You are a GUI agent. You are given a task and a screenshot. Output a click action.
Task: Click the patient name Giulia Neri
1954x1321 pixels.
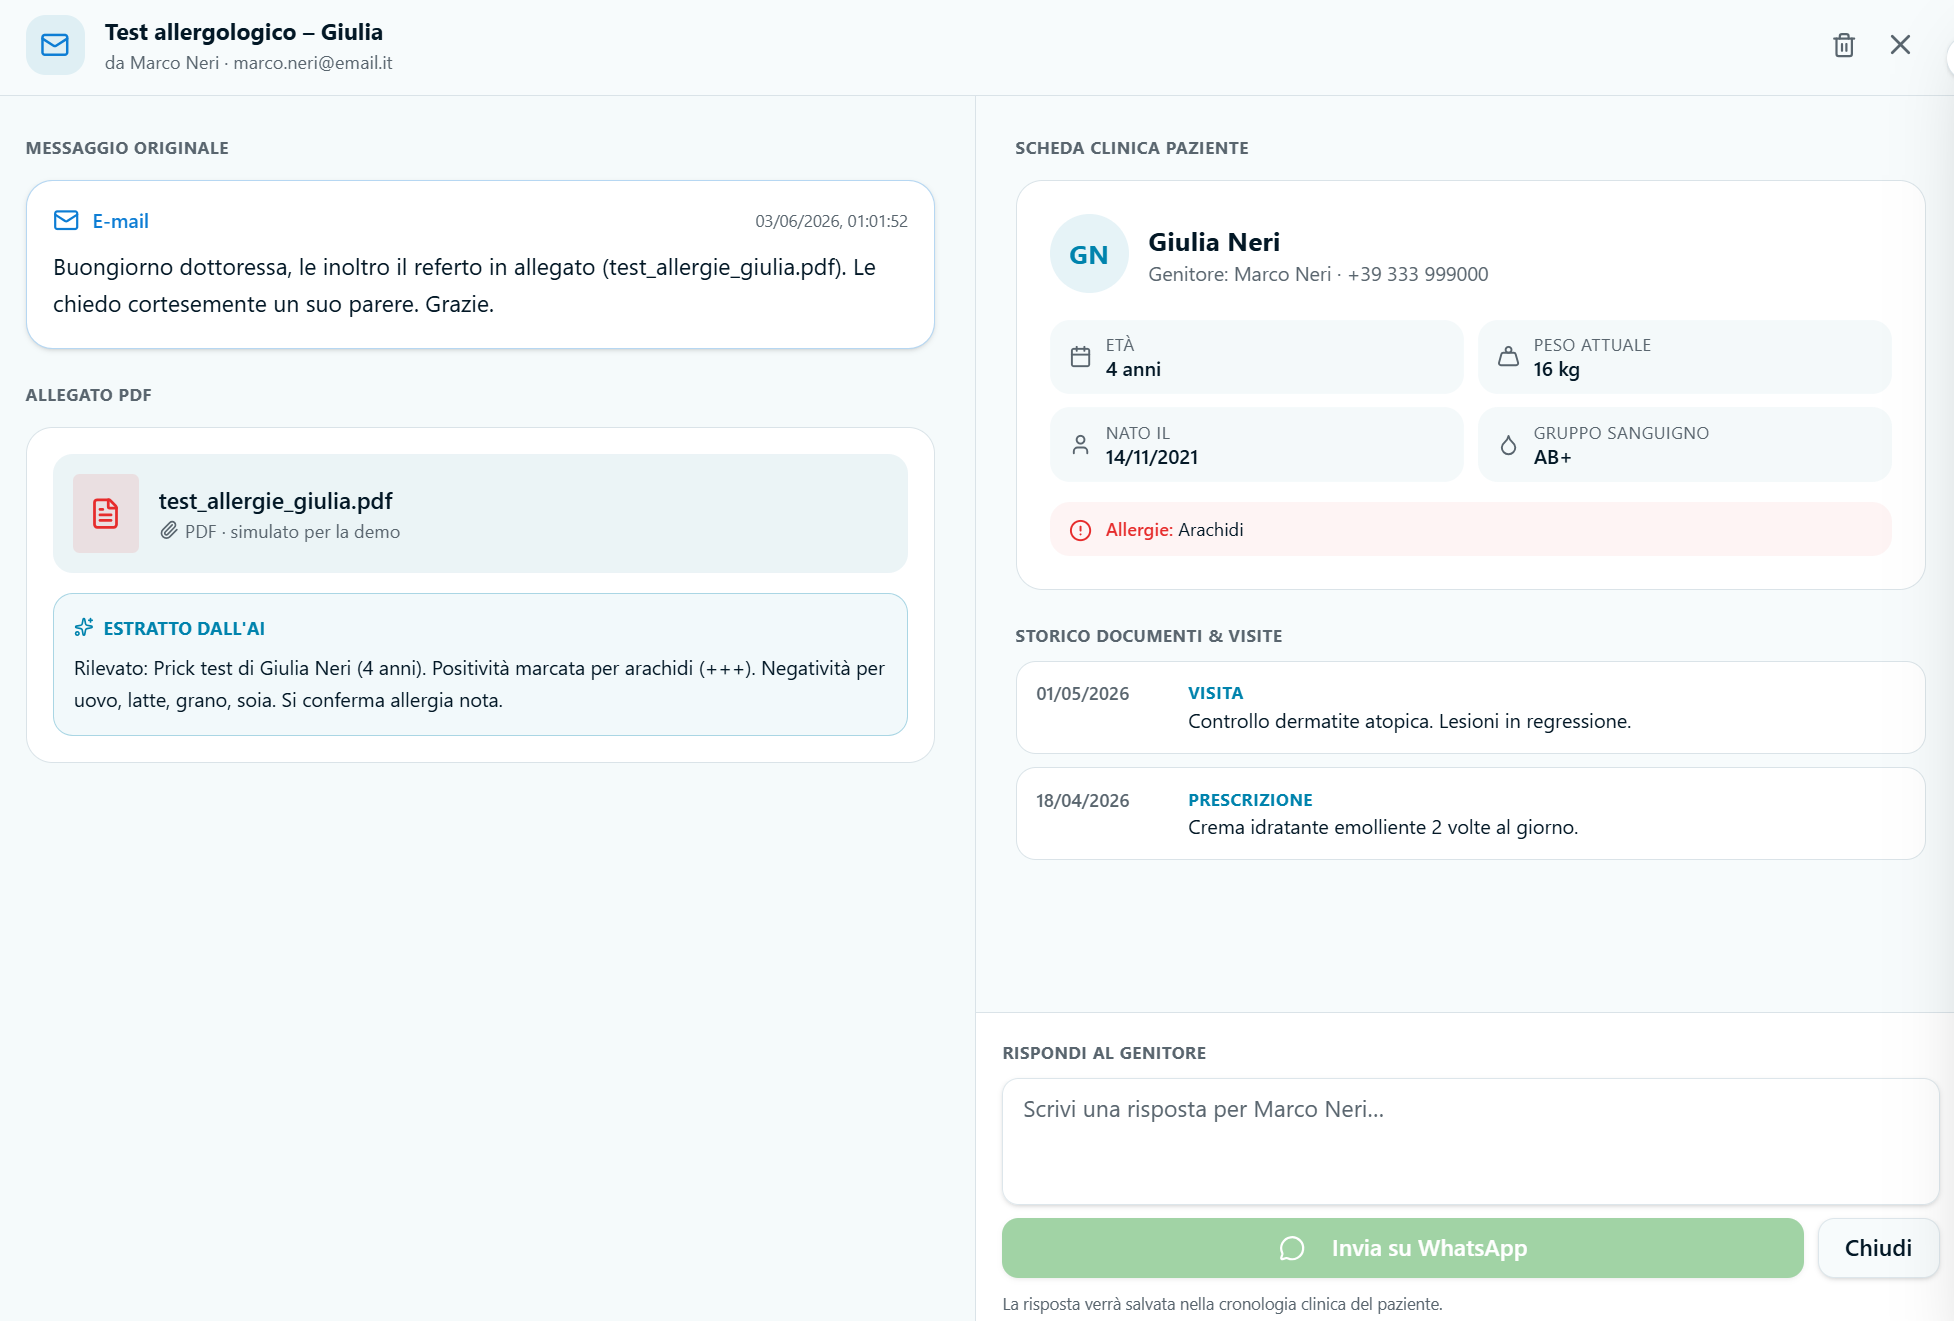pos(1214,241)
